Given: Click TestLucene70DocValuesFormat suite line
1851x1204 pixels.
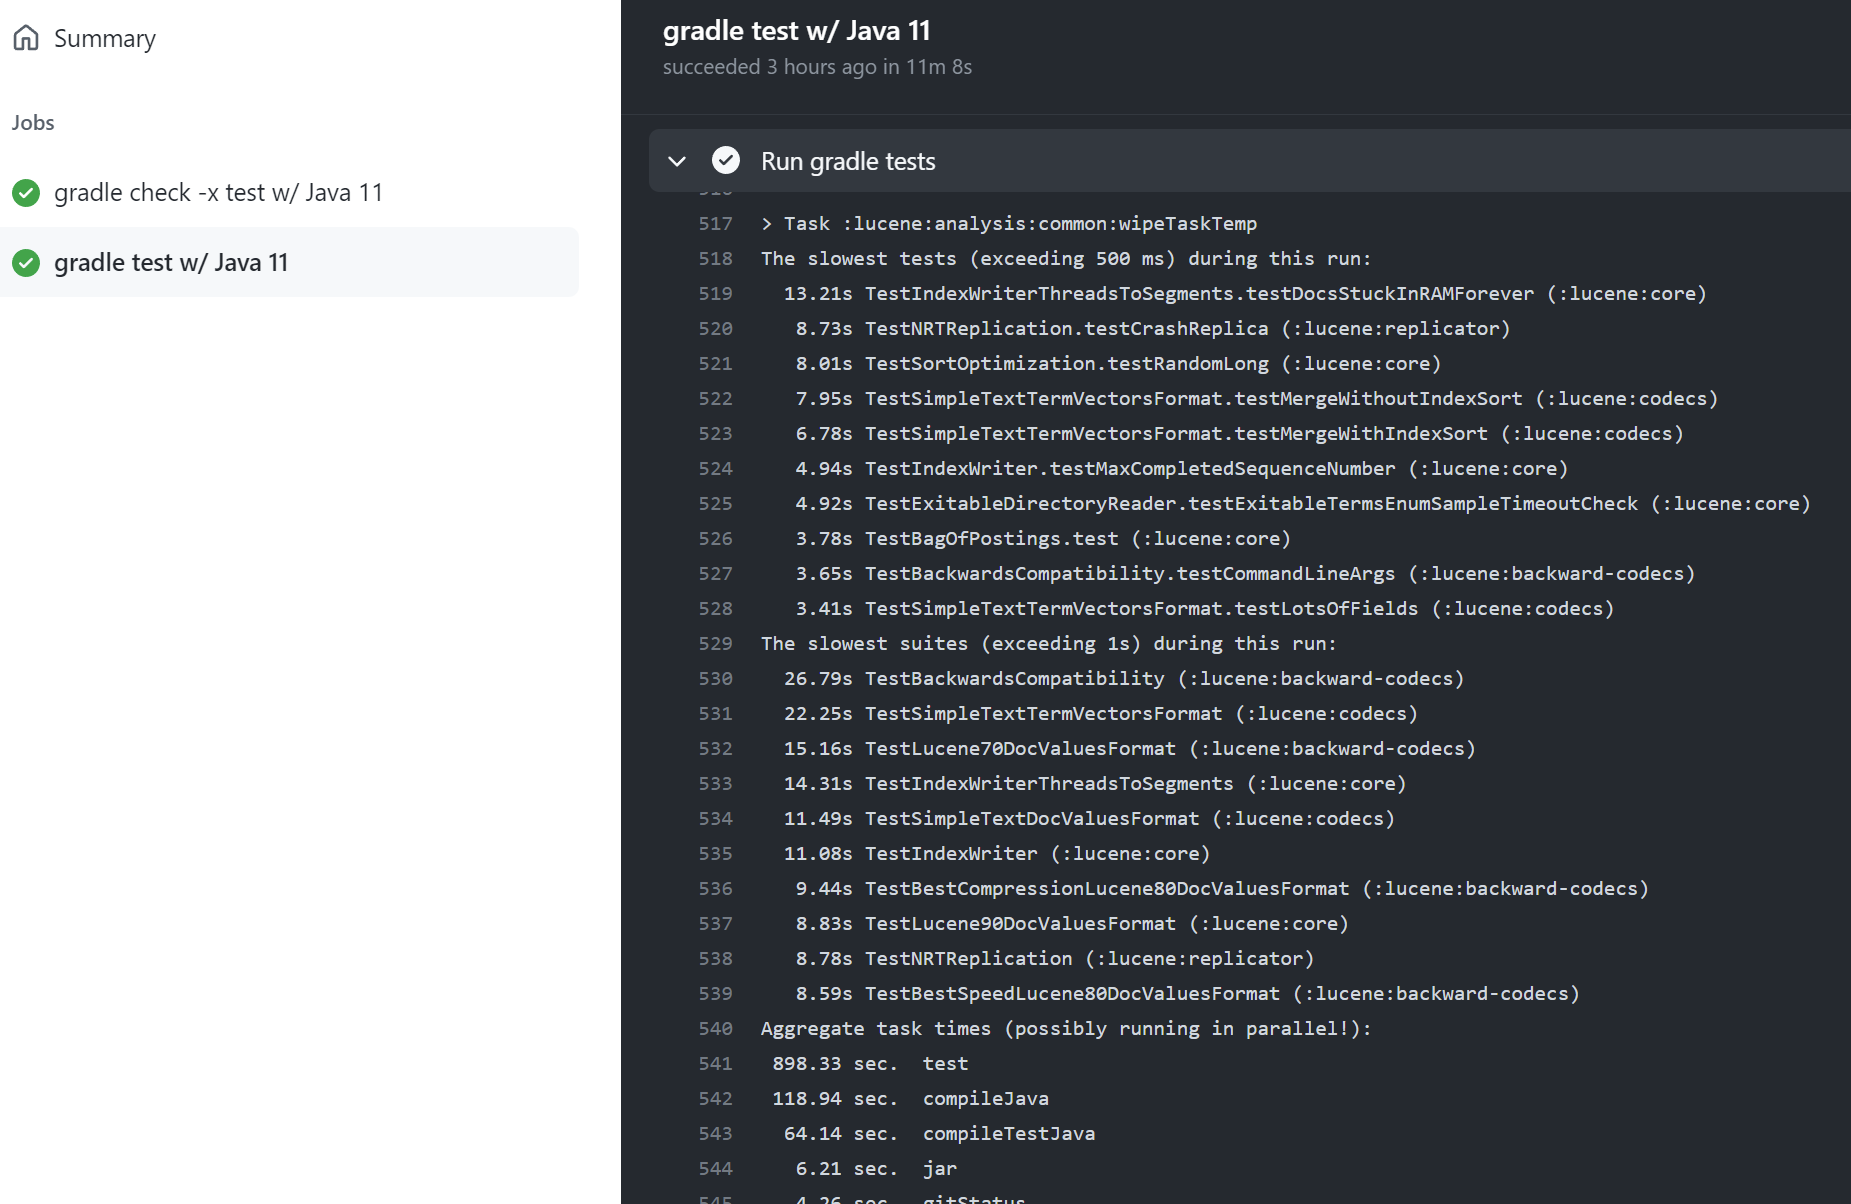Looking at the screenshot, I should click(1130, 749).
